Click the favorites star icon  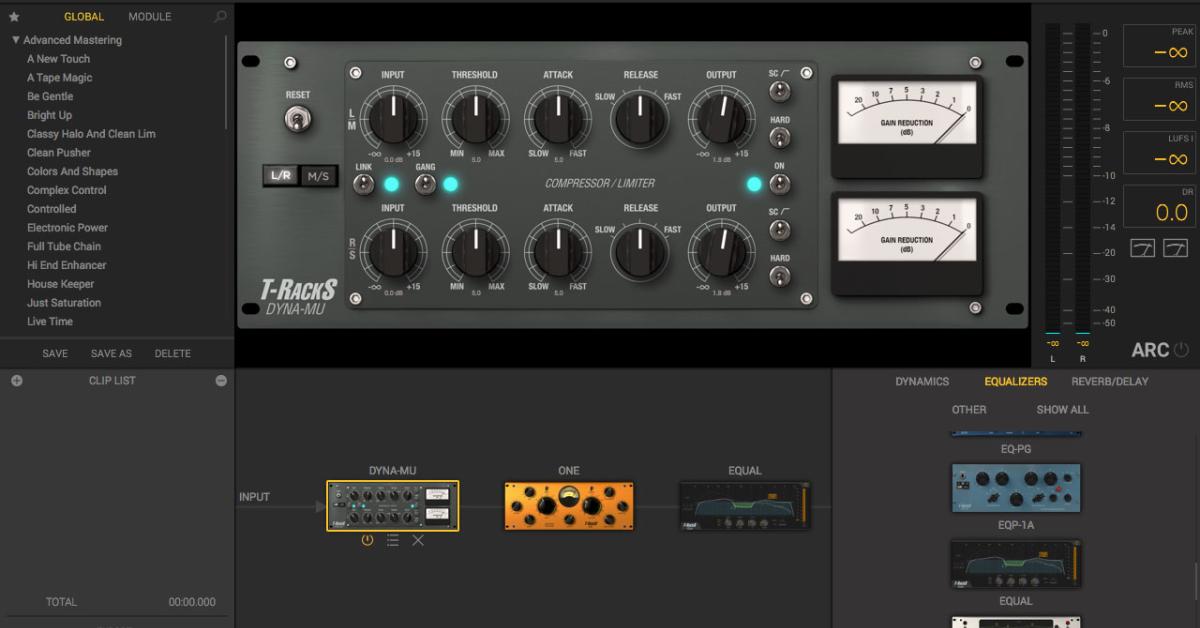[14, 17]
